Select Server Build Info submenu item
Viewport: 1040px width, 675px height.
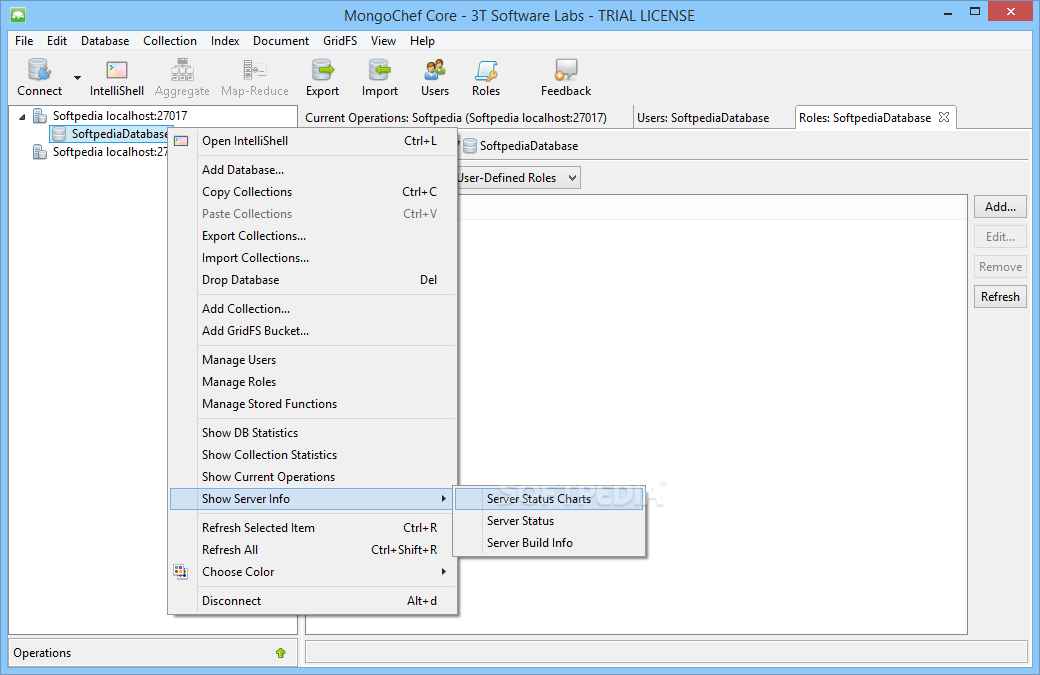549,542
